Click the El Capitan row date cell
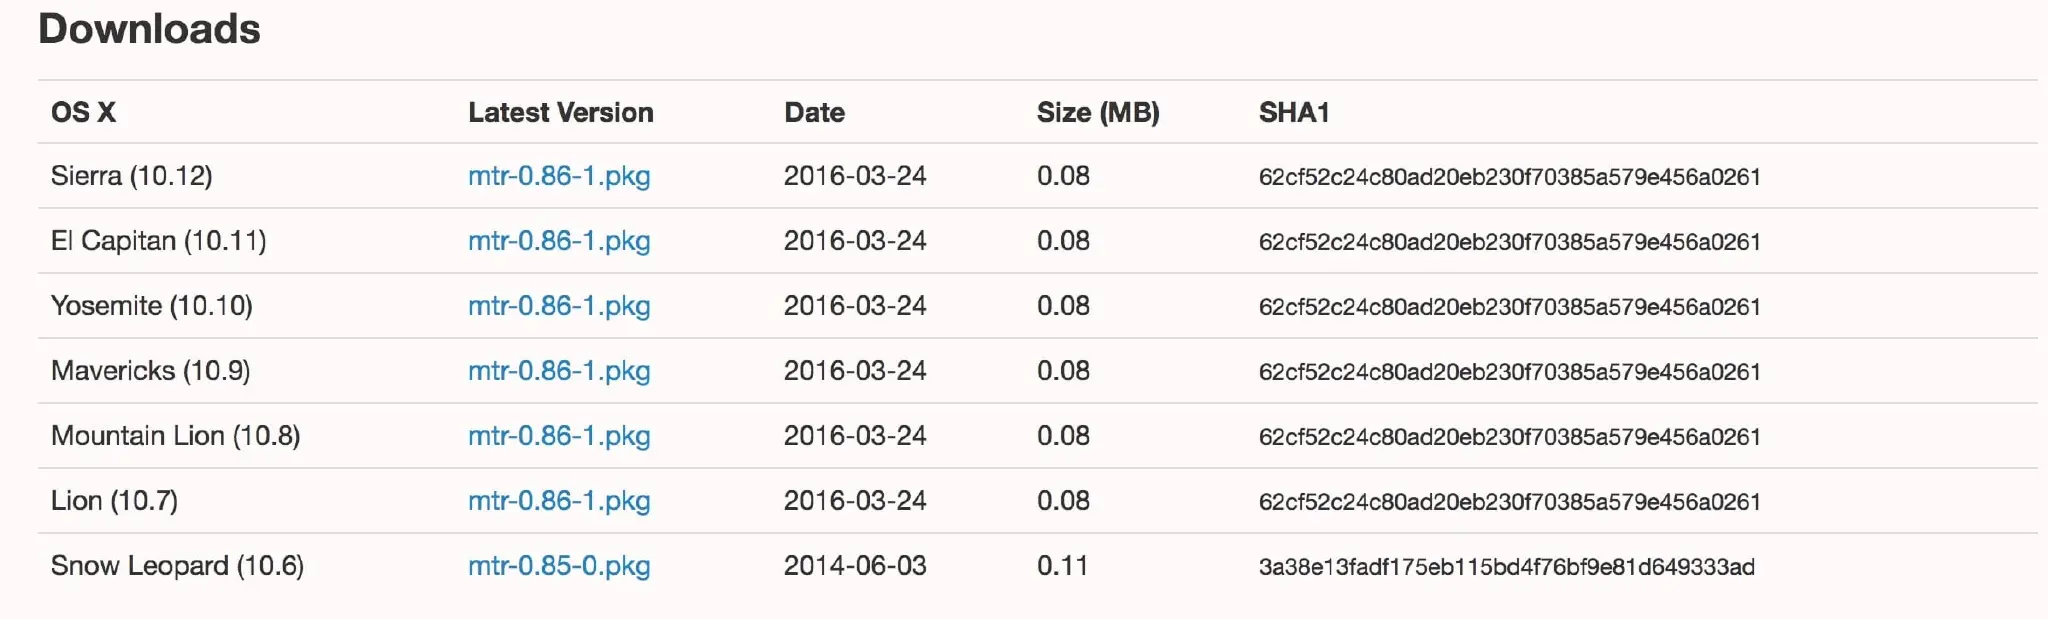The image size is (2048, 619). (855, 241)
